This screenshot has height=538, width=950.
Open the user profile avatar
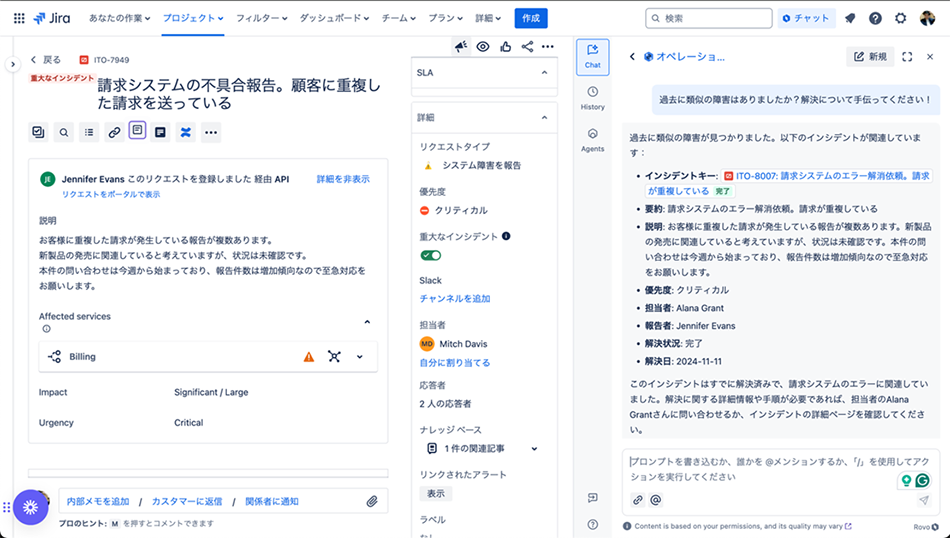[x=927, y=18]
